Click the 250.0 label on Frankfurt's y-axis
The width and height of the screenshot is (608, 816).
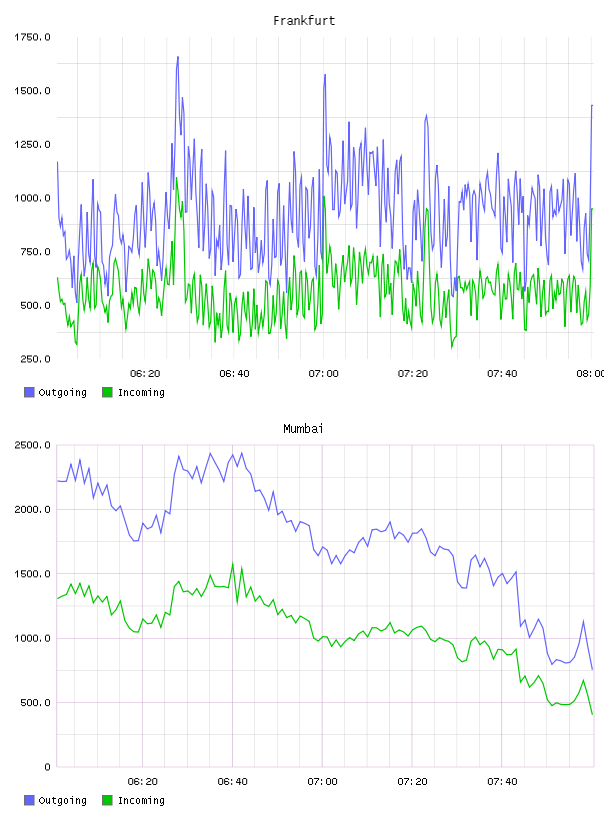point(35,359)
